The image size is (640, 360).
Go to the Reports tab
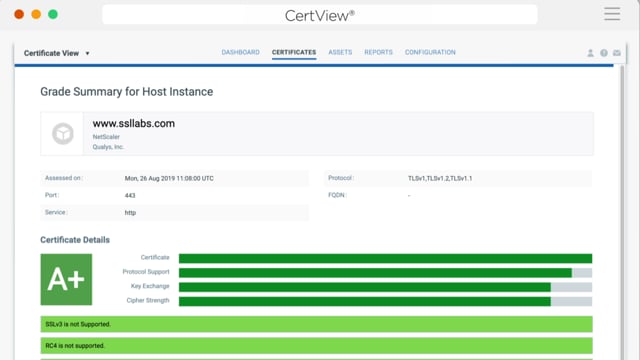(378, 52)
